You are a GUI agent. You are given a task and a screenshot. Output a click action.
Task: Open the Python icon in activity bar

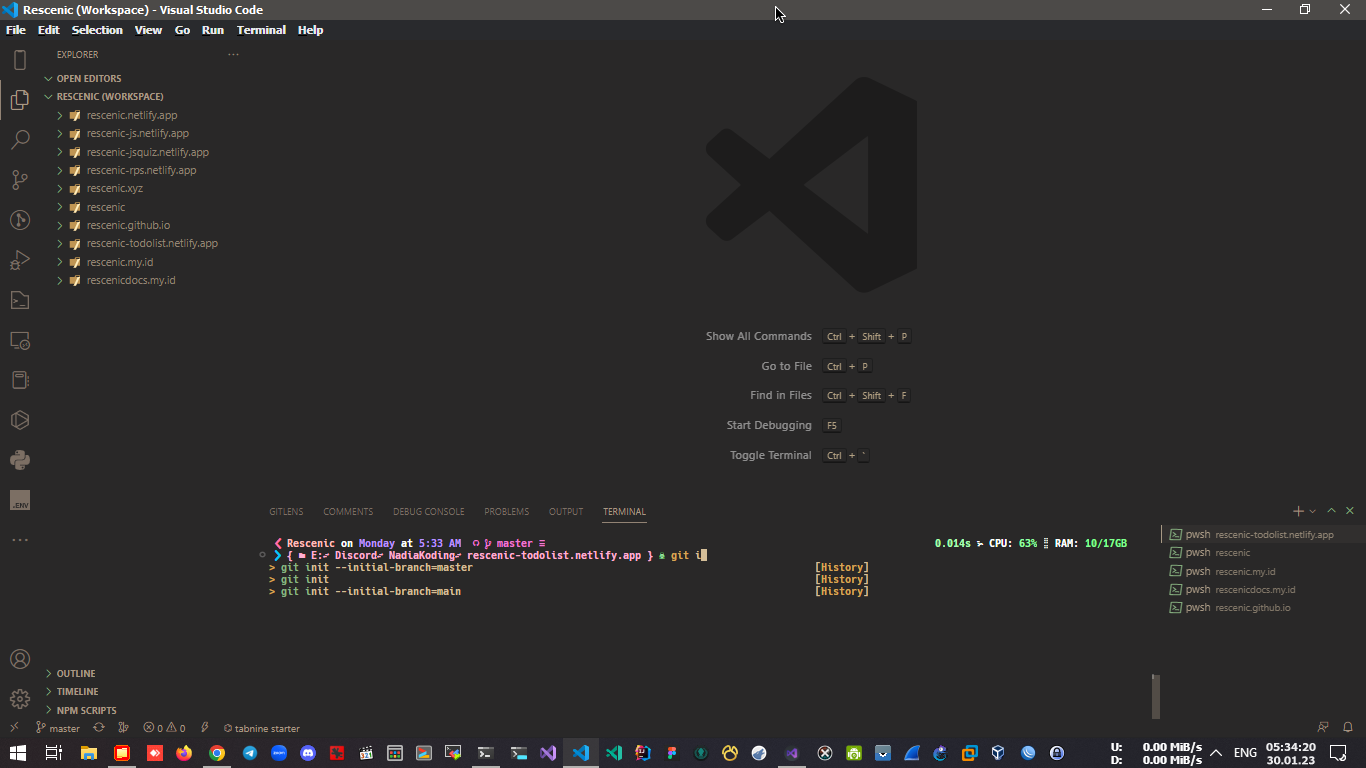coord(19,460)
